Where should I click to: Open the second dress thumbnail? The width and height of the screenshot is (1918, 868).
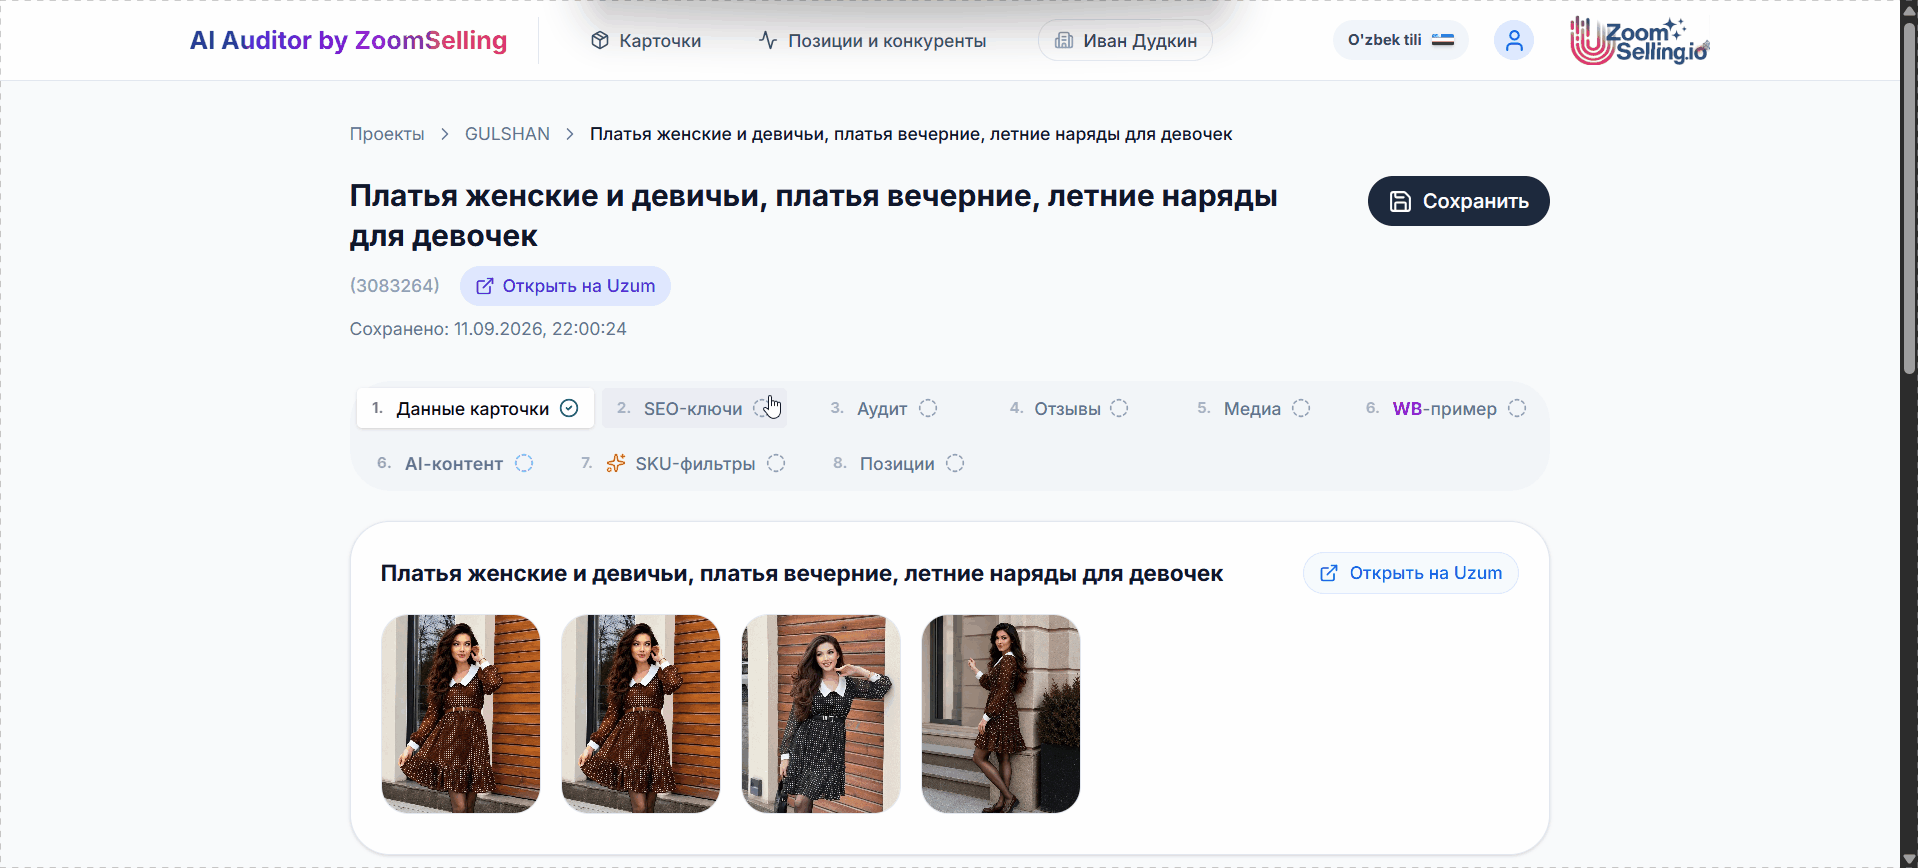pos(641,714)
